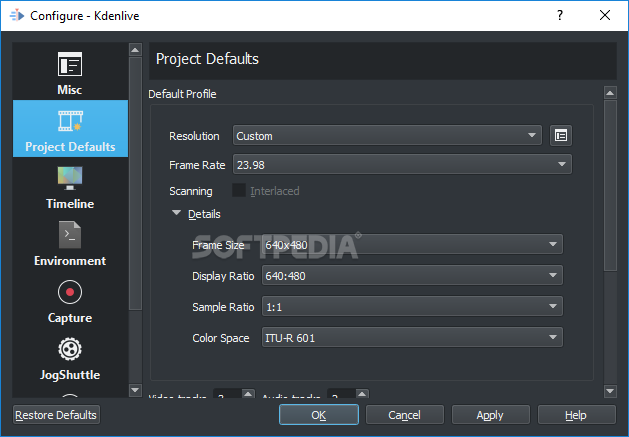Click sidebar scroll down arrow
Screen dimensions: 629x437
[135, 390]
